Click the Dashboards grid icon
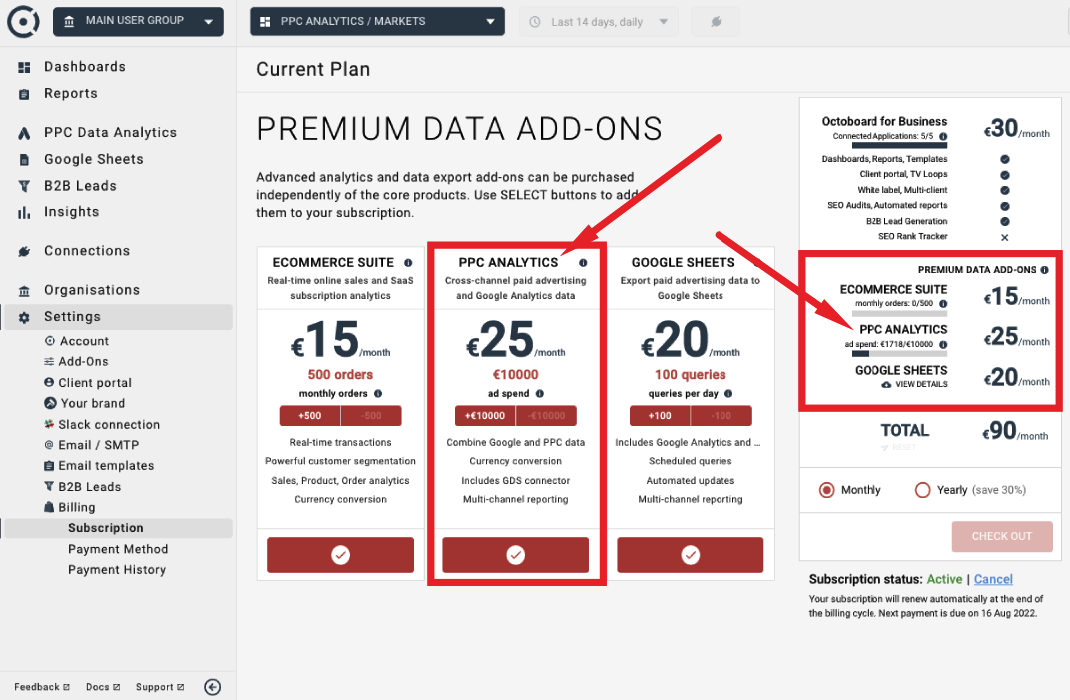Viewport: 1070px width, 700px height. point(25,68)
